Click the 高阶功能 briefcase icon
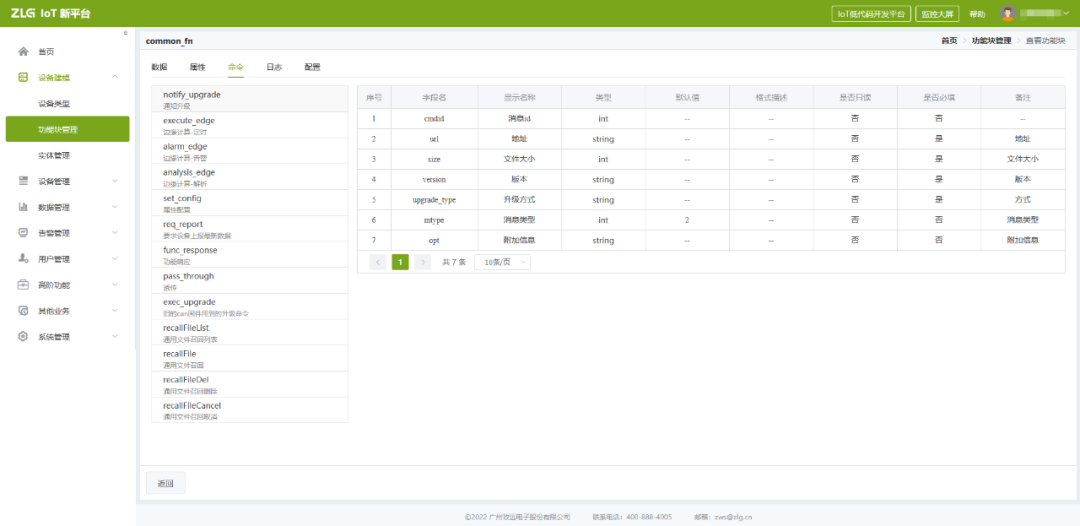 point(23,285)
